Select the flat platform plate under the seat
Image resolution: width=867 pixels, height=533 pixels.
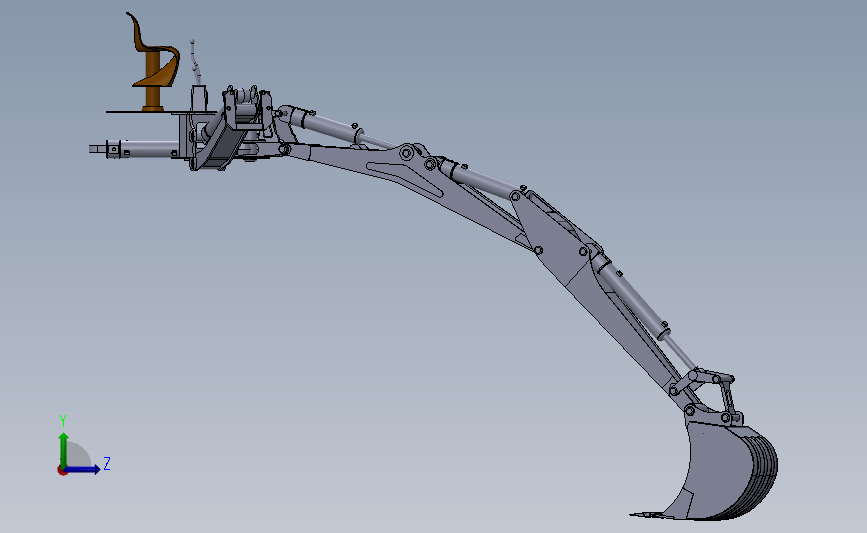point(160,112)
